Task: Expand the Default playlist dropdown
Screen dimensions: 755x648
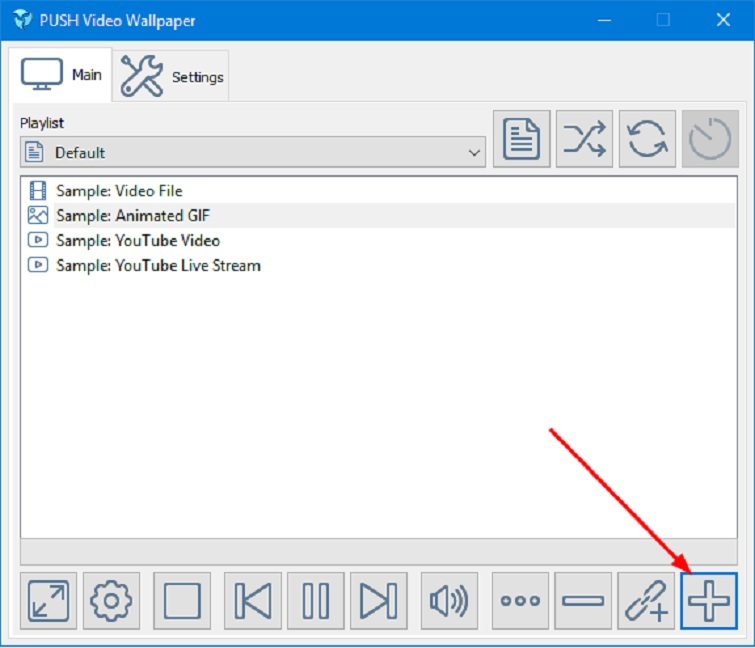Action: point(252,153)
